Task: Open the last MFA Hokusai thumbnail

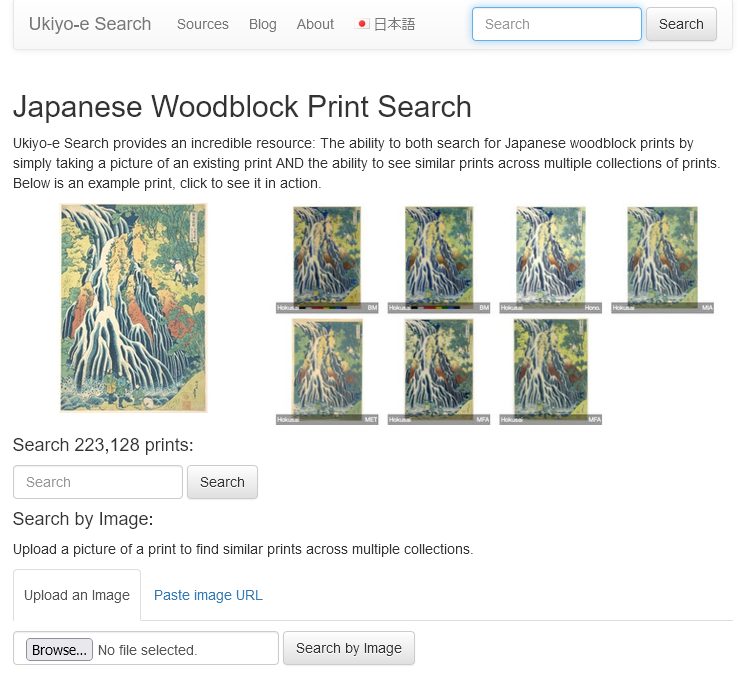Action: [551, 370]
